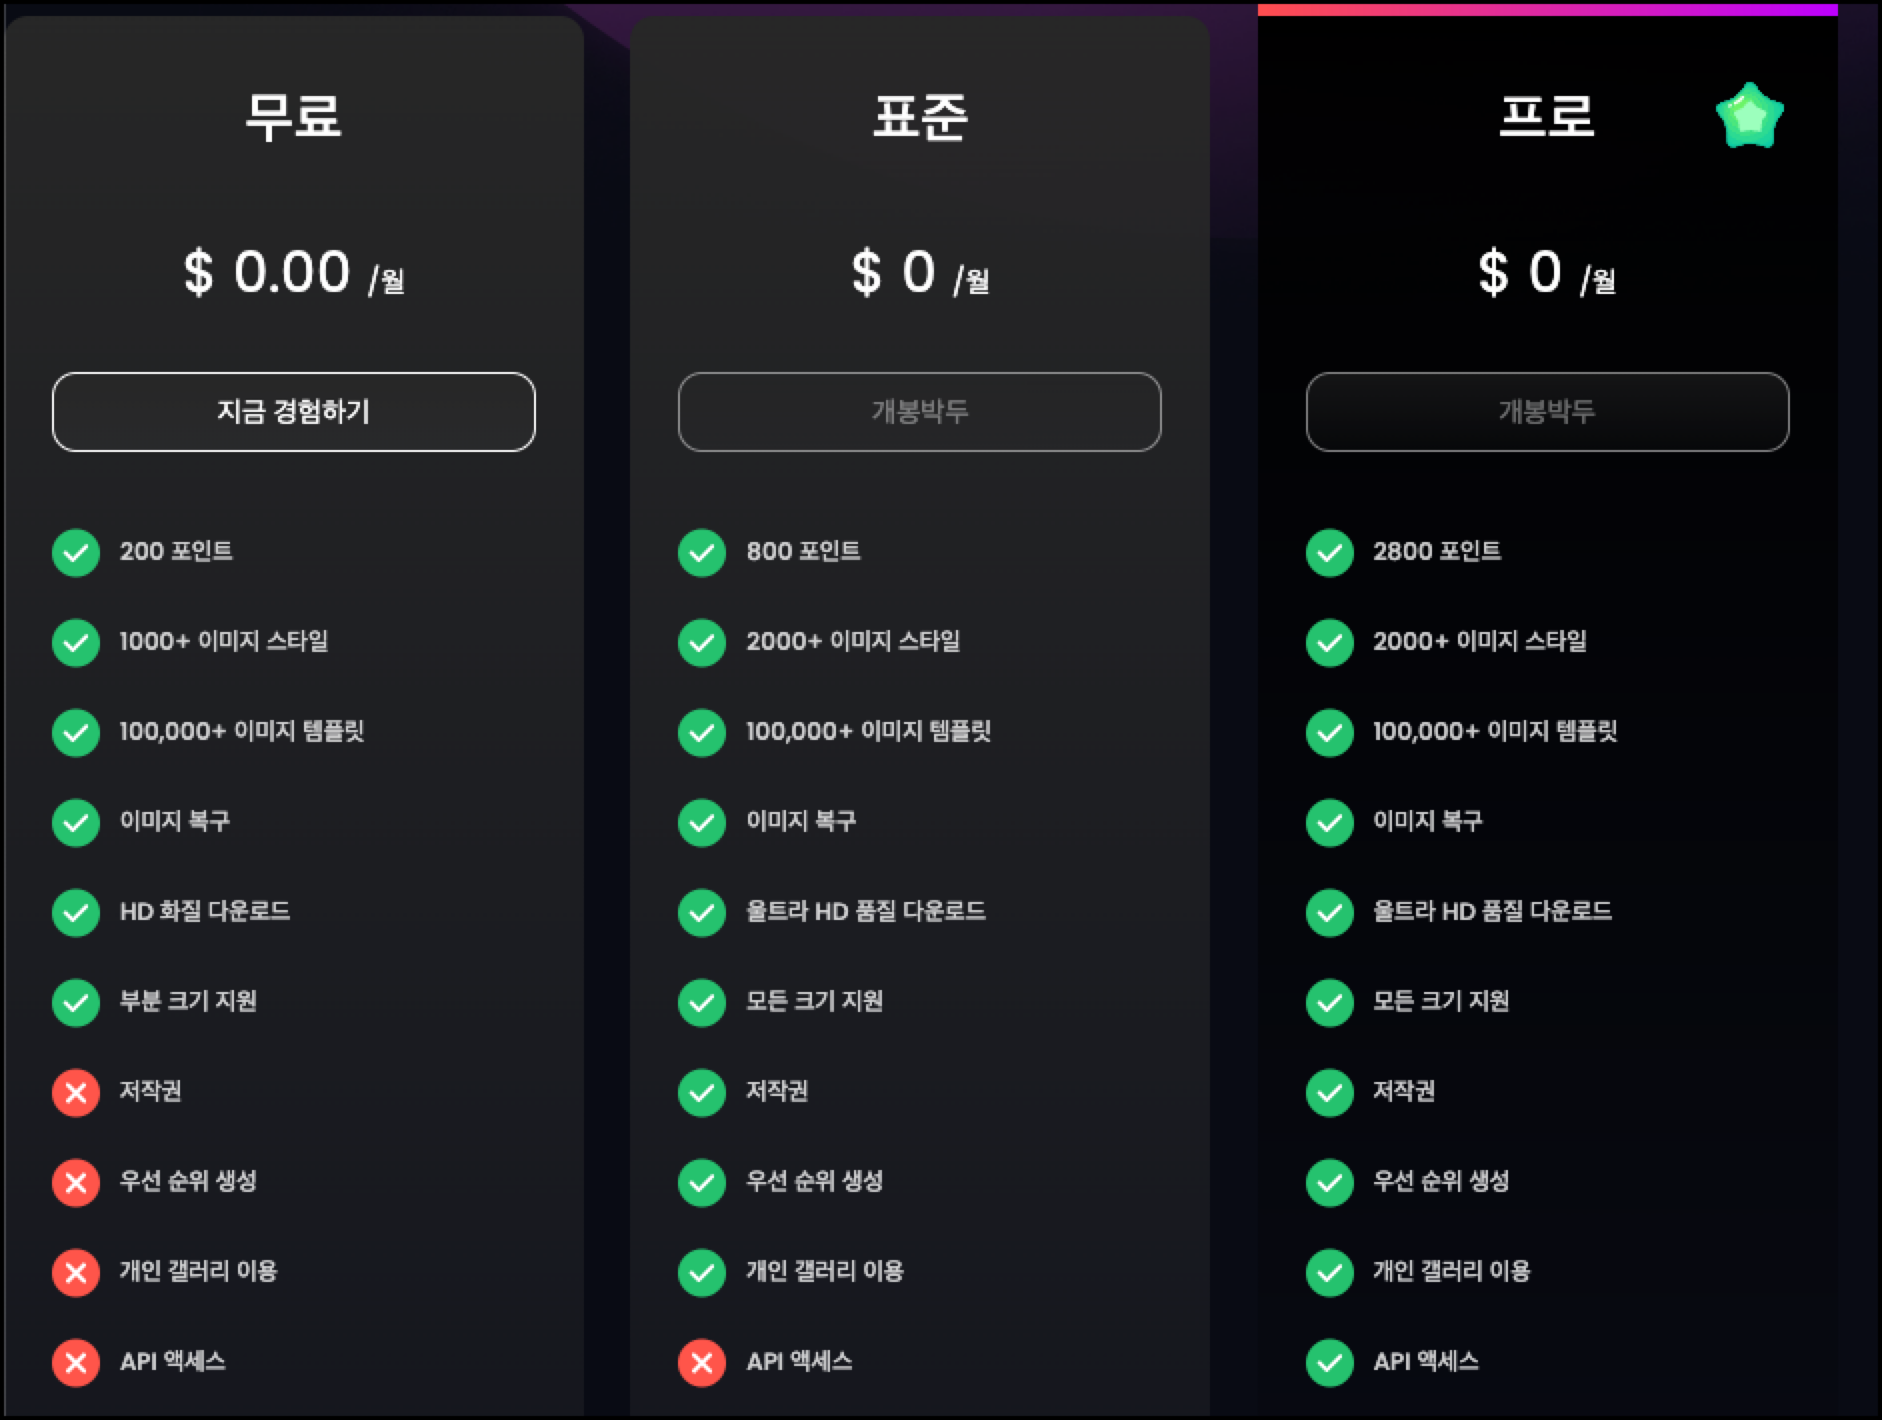This screenshot has height=1420, width=1882.
Task: Select the green star icon beside 프로
Action: [1746, 115]
